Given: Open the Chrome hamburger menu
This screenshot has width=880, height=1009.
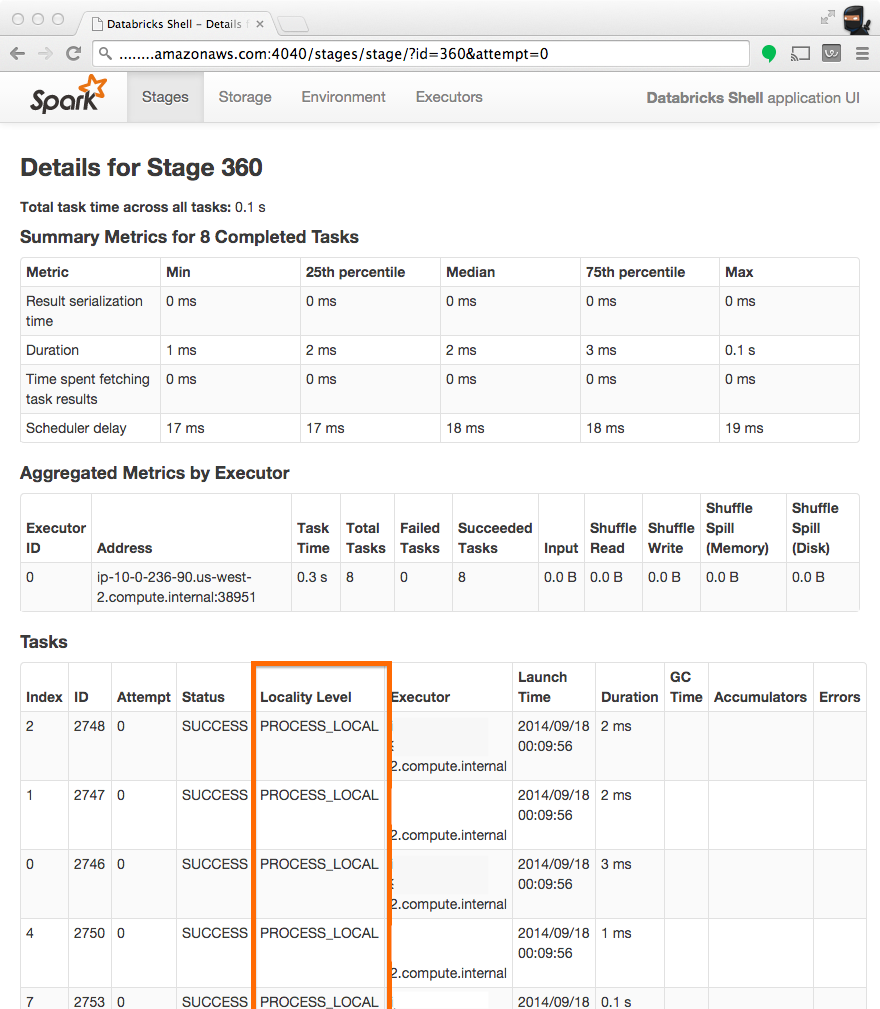Looking at the screenshot, I should [x=862, y=54].
